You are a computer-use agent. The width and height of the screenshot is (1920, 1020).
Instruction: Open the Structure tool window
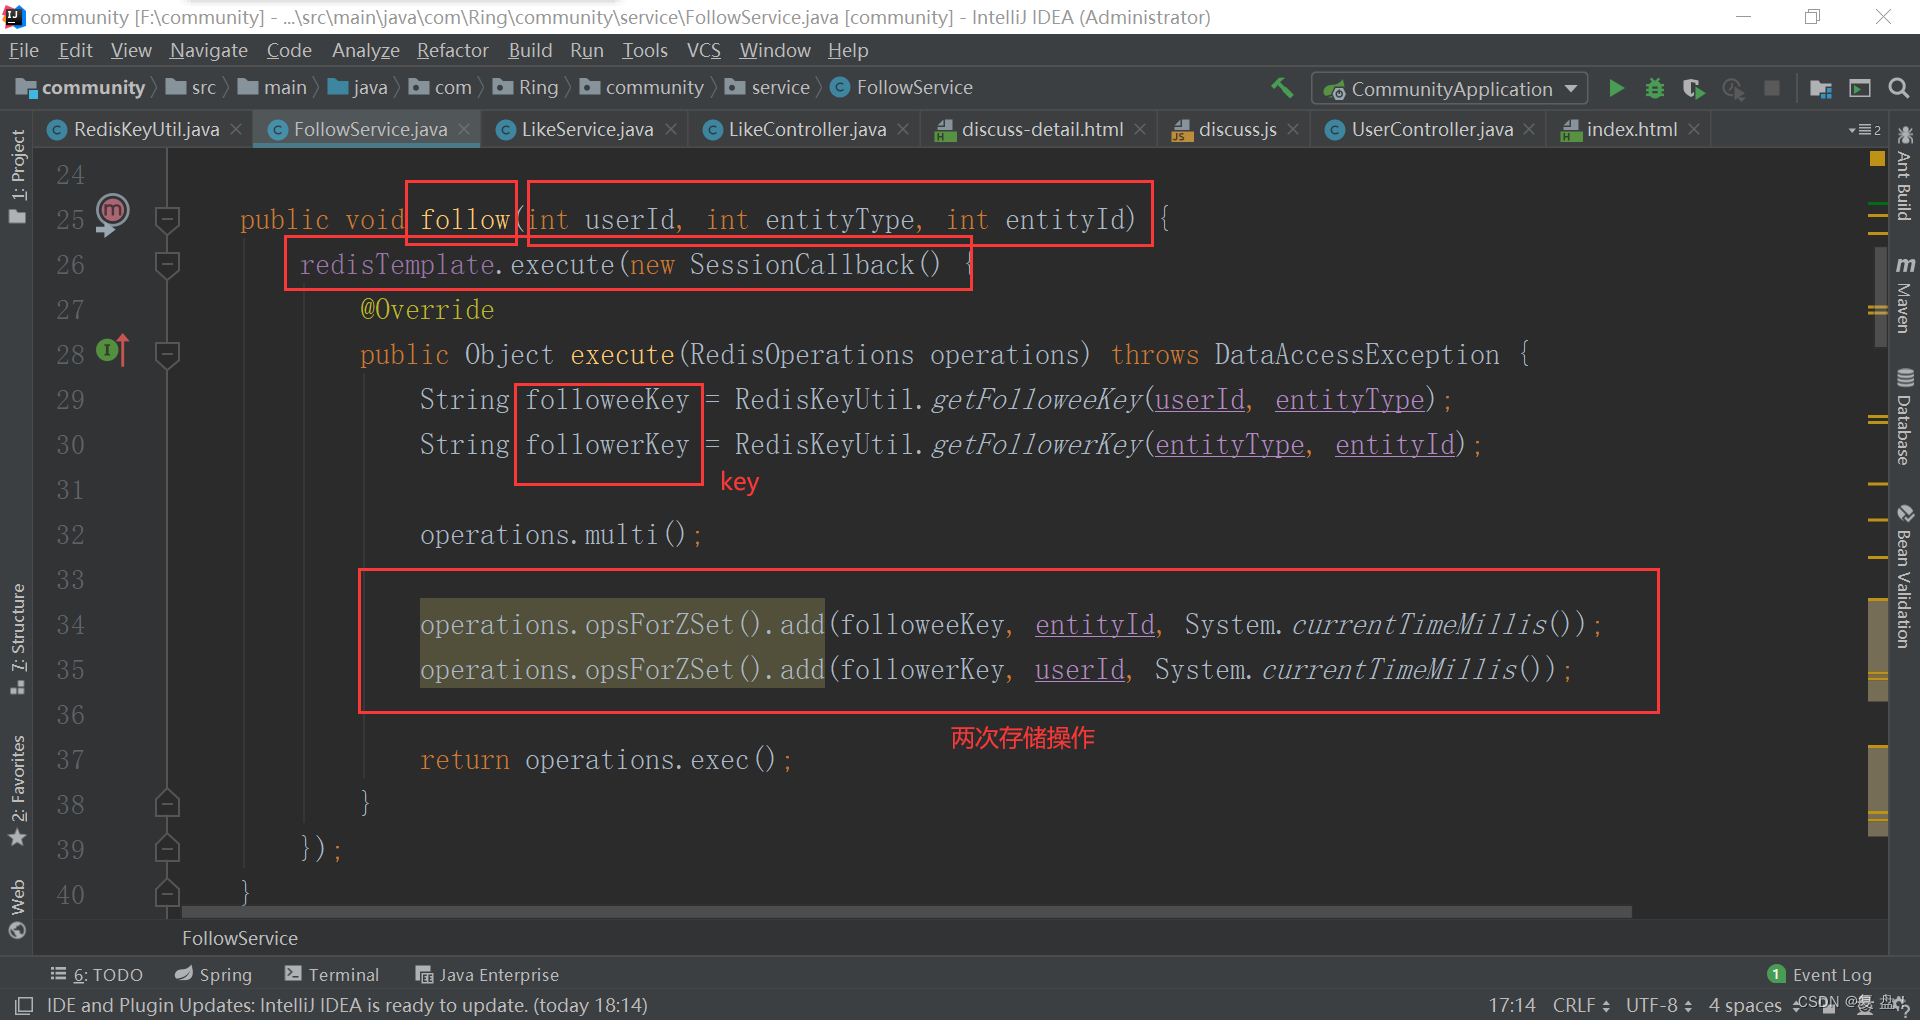[x=17, y=638]
